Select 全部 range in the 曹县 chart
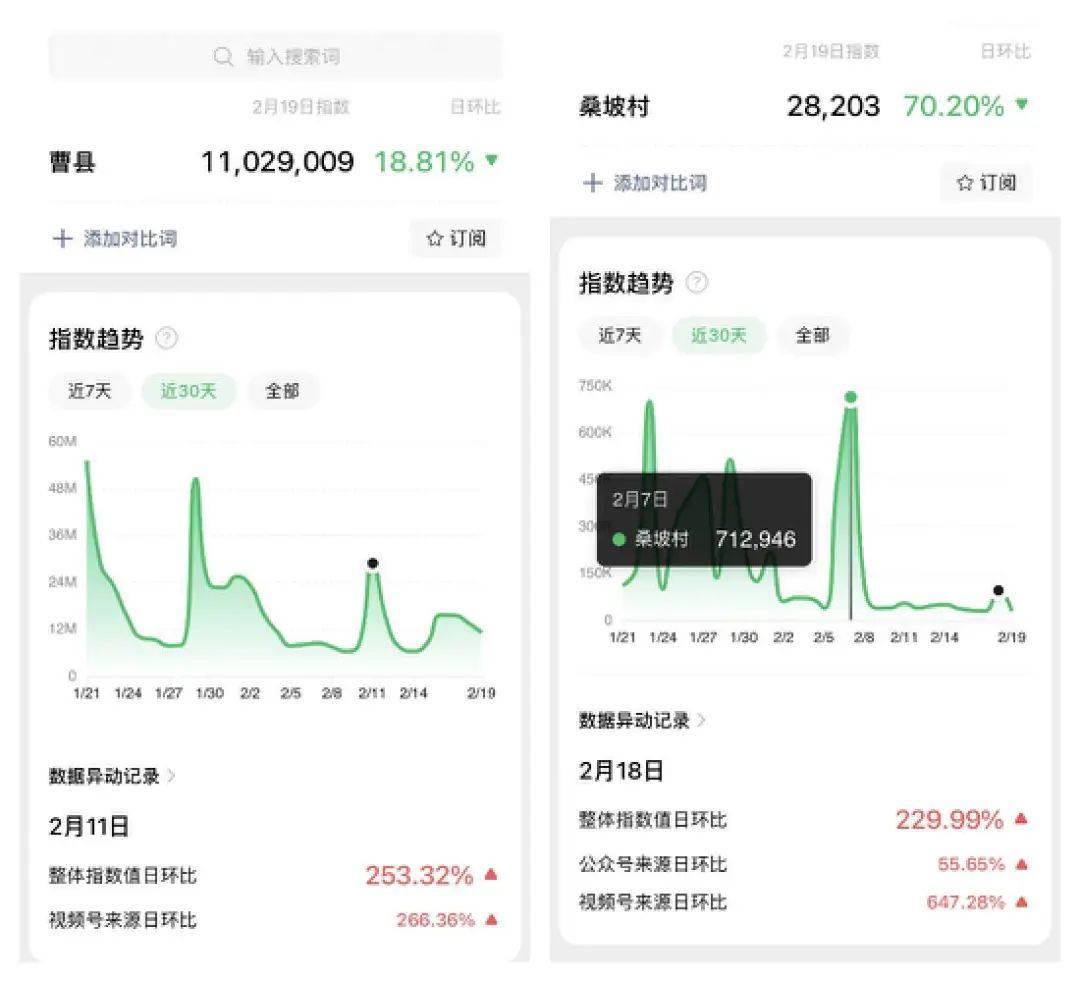 (282, 391)
